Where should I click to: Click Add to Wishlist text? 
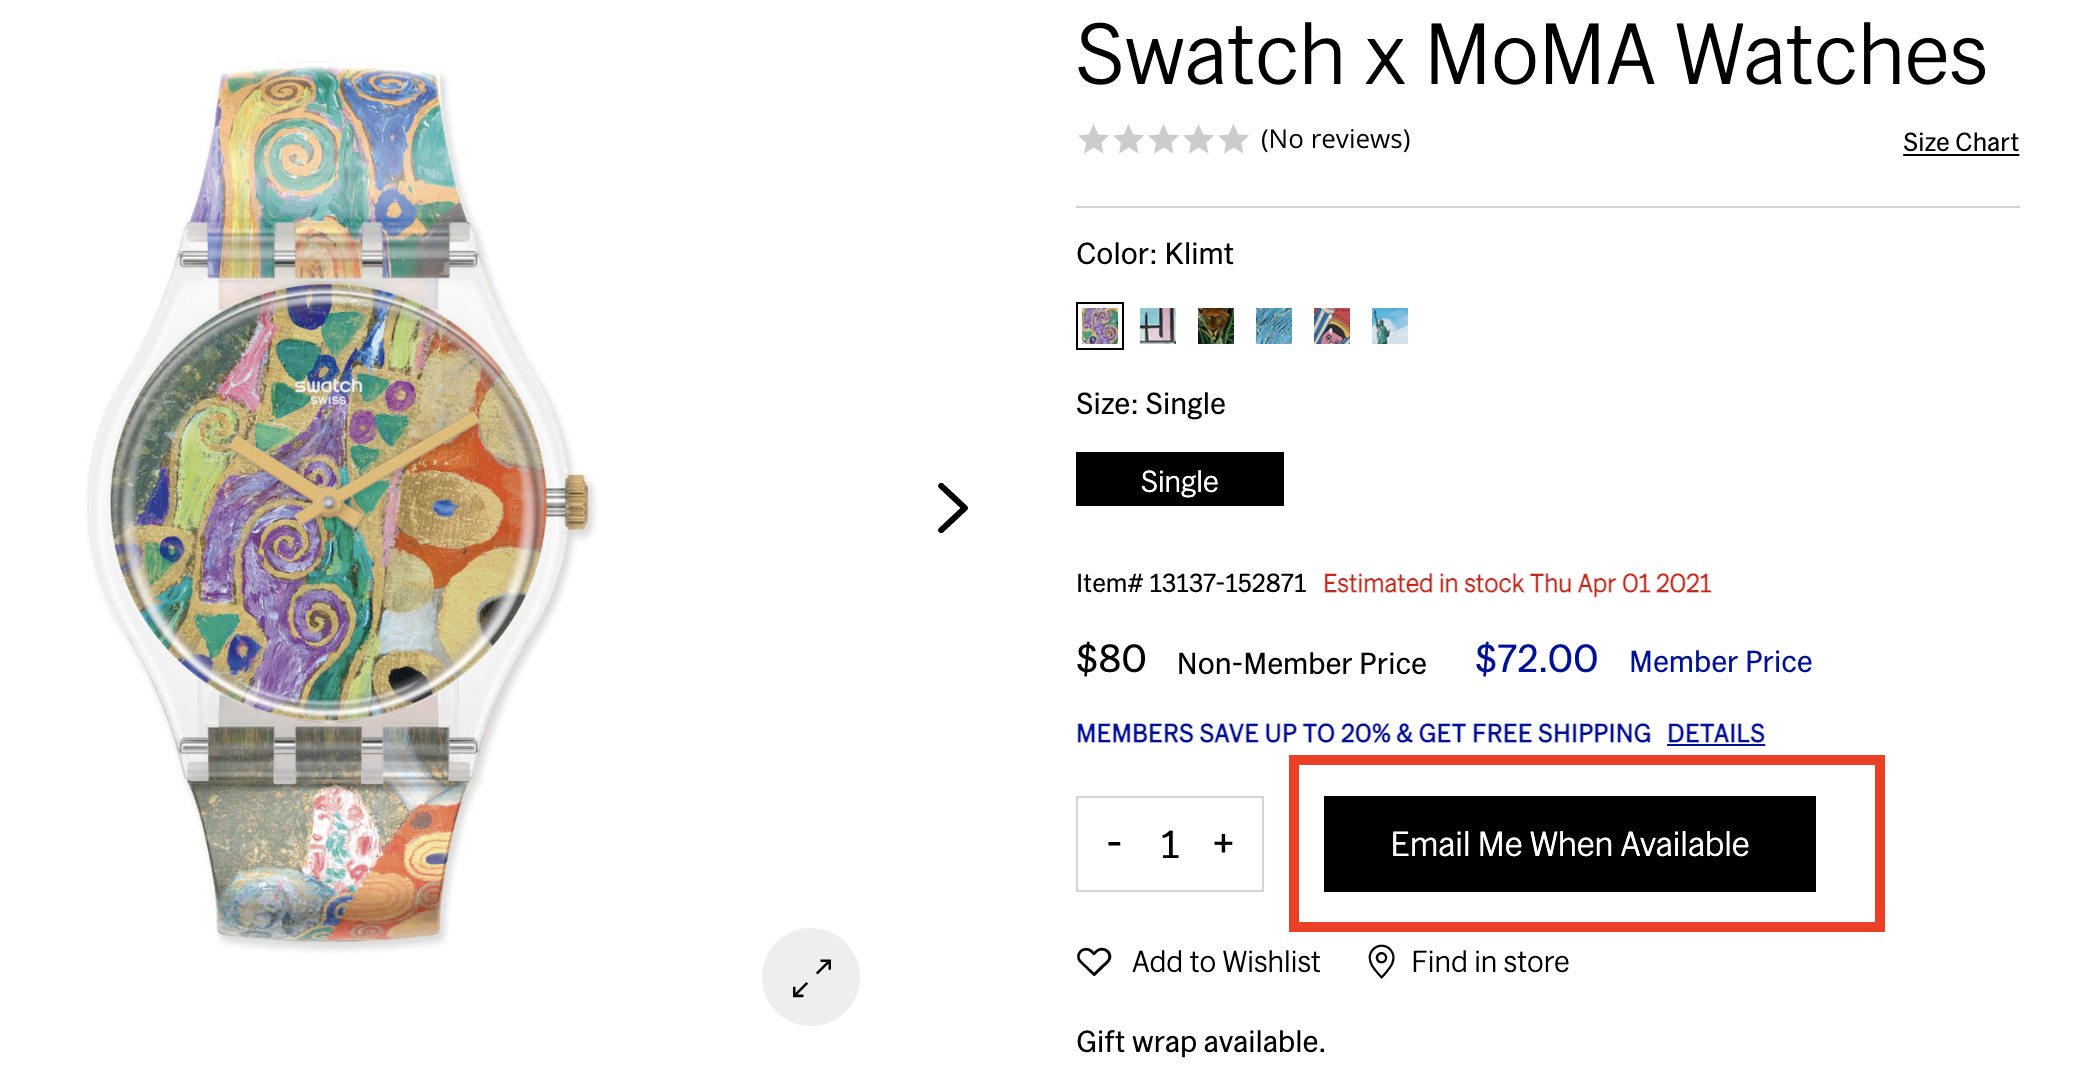(x=1226, y=962)
